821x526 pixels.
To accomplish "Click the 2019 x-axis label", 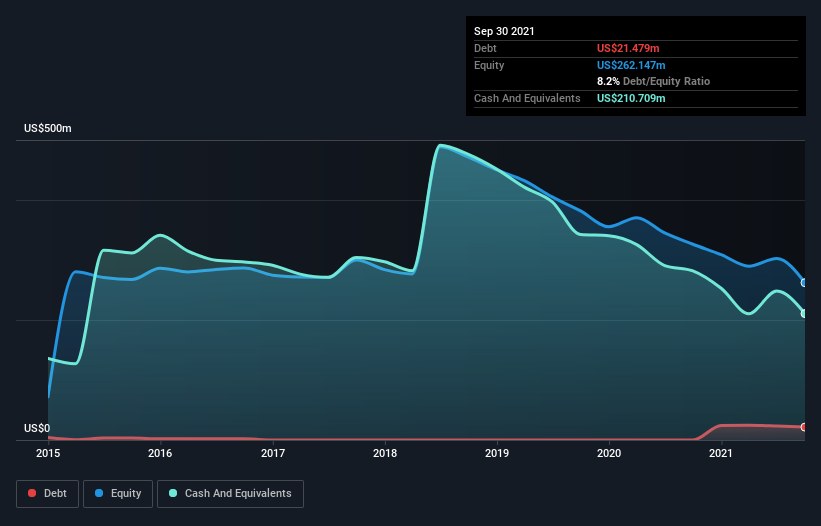I will pos(497,453).
